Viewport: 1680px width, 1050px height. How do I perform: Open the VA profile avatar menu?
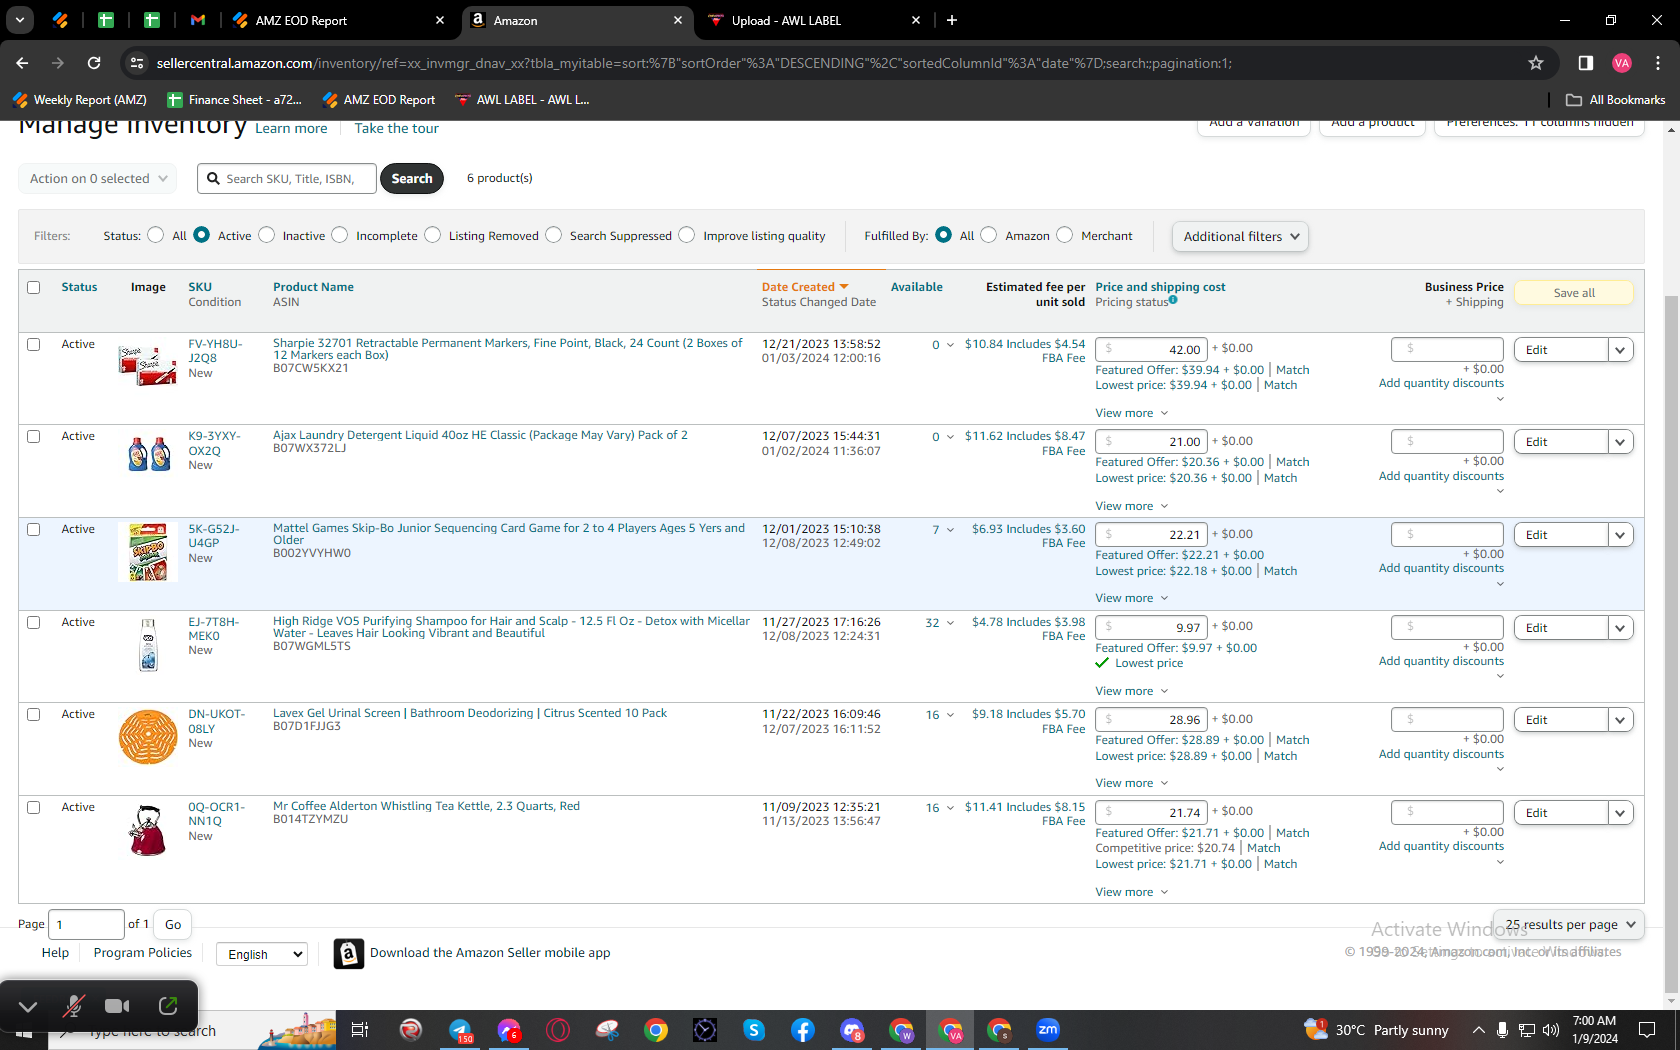pyautogui.click(x=1622, y=63)
